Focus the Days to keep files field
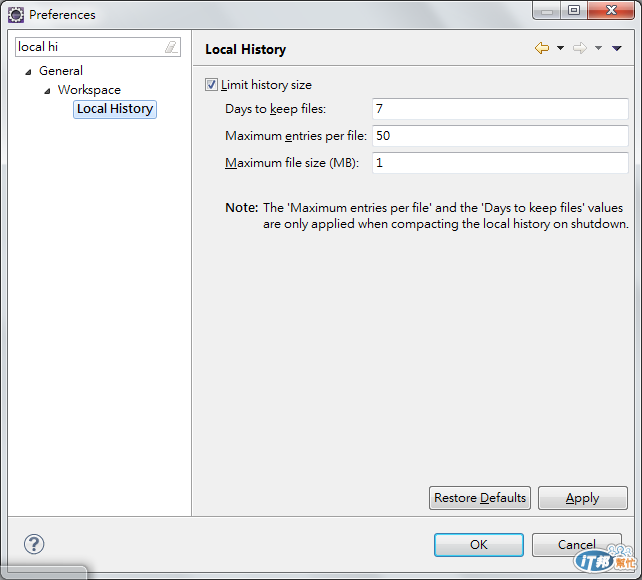The width and height of the screenshot is (642, 580). 500,109
